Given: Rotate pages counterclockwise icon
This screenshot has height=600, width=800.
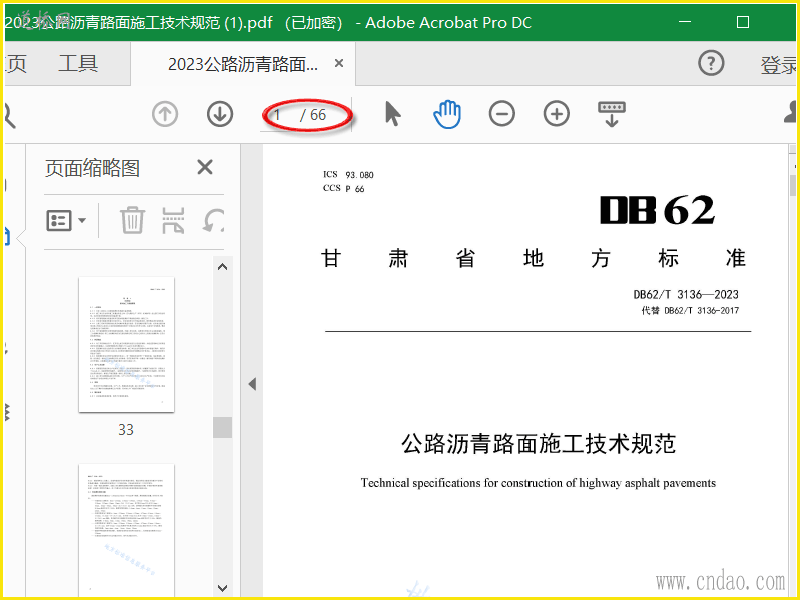Looking at the screenshot, I should (213, 220).
